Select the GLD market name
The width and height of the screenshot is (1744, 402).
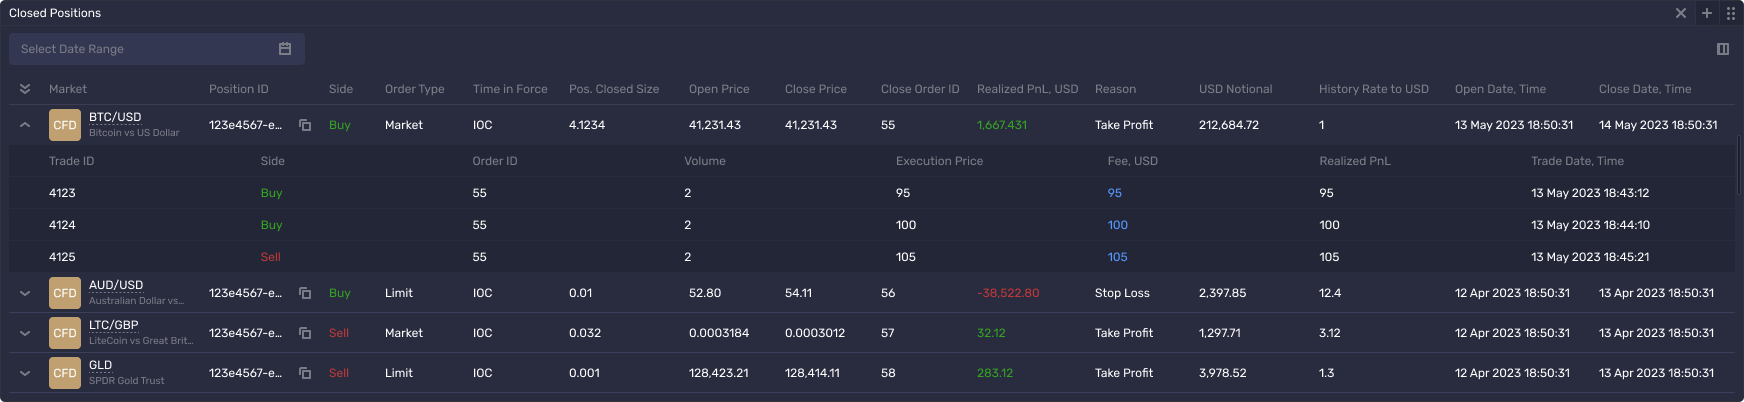pyautogui.click(x=101, y=365)
